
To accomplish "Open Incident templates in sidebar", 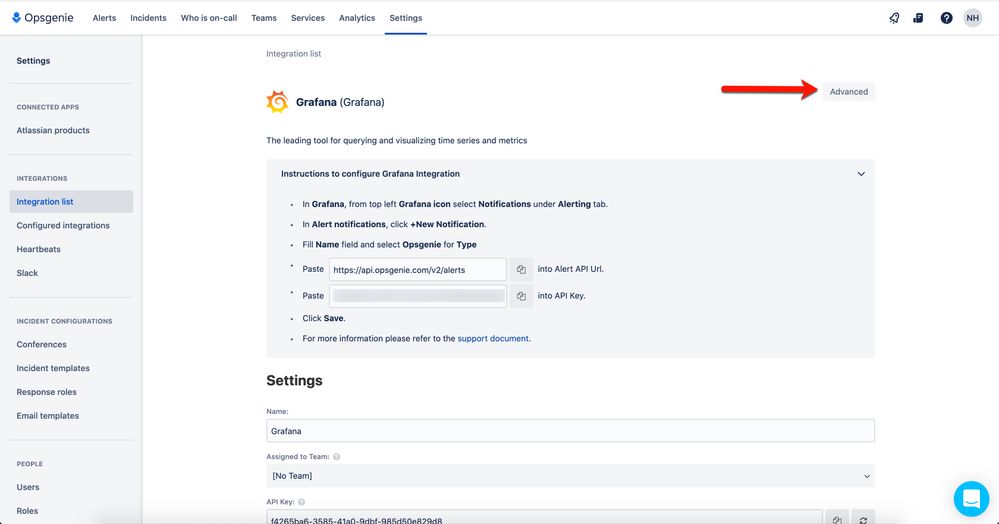I will pos(53,368).
